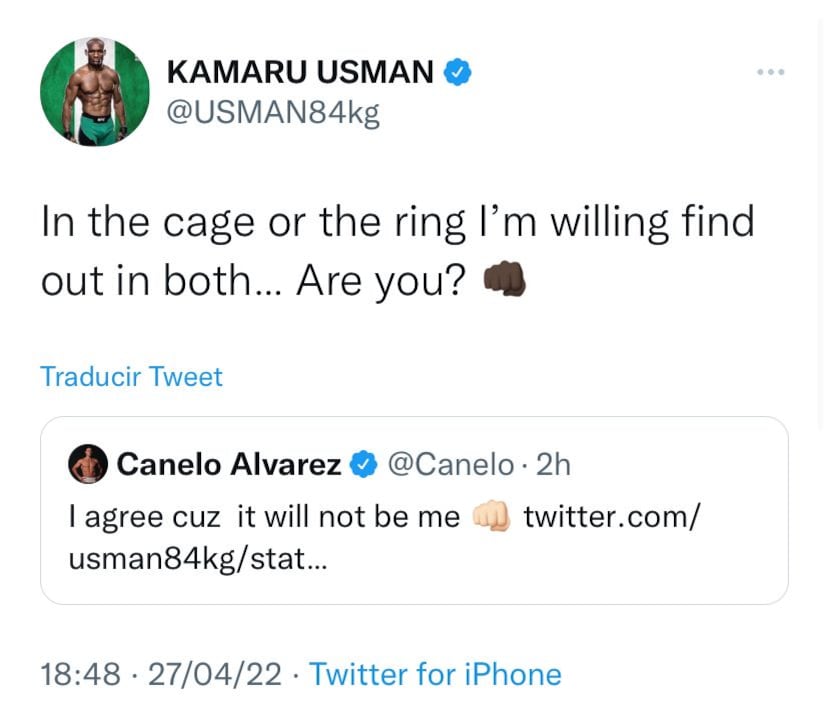
Task: Open the Twitter for iPhone source link
Action: (x=435, y=674)
